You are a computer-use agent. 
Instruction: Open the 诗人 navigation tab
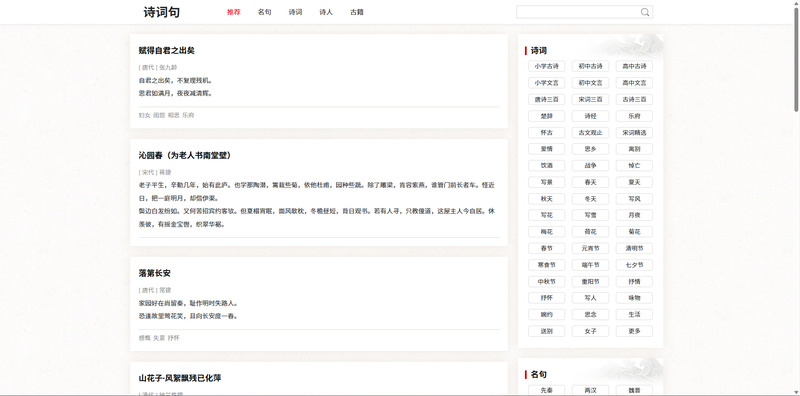[x=326, y=12]
